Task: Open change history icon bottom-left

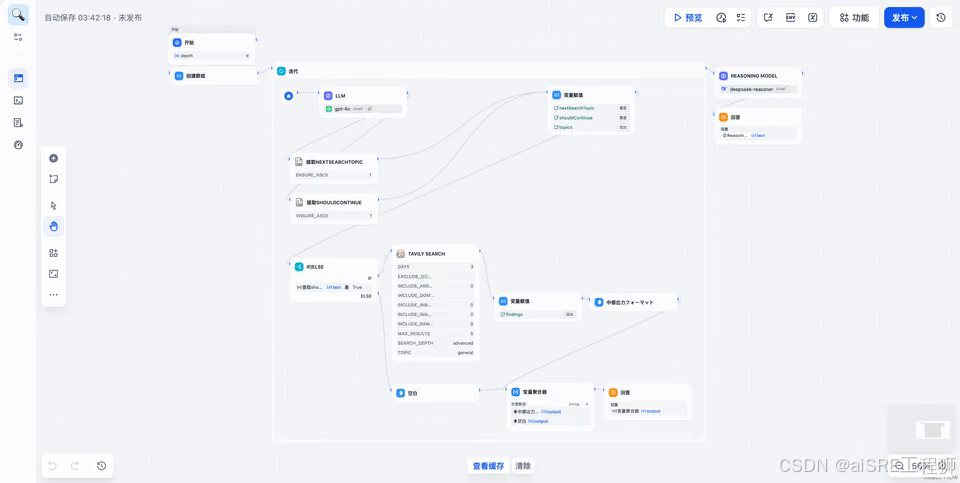Action: 102,466
